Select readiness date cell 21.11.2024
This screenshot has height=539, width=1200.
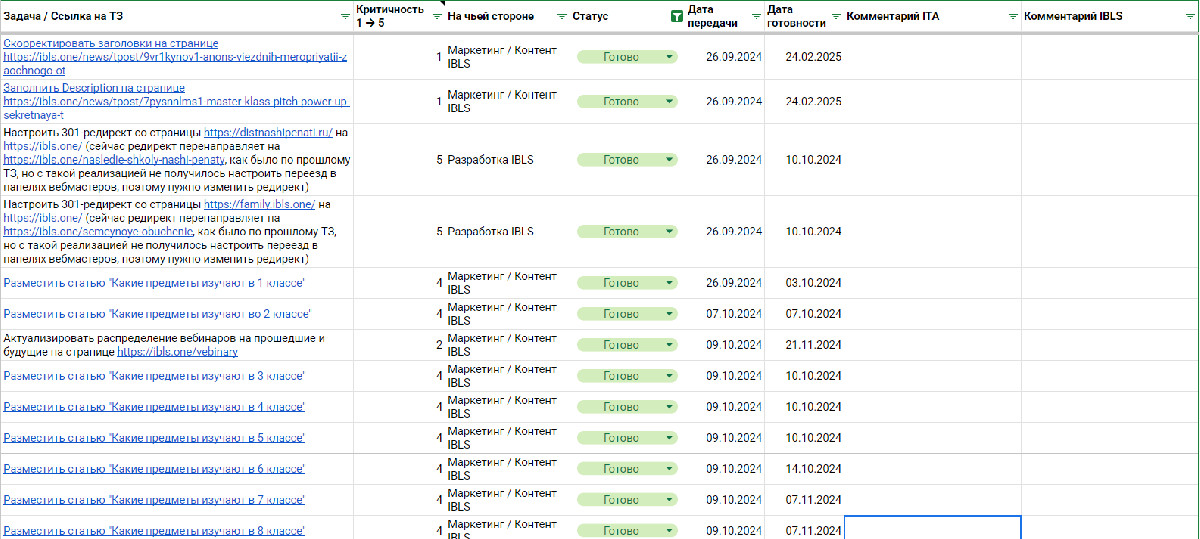pos(813,345)
